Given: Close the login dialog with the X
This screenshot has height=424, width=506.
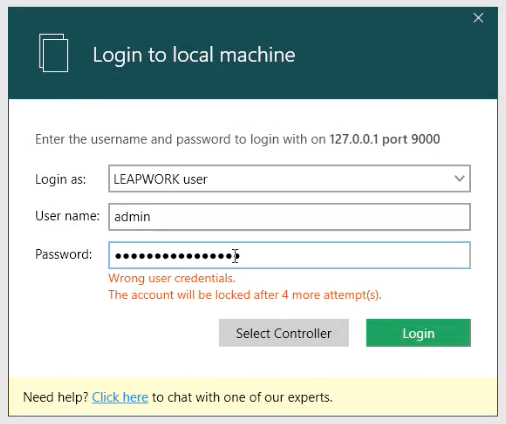Looking at the screenshot, I should (478, 18).
